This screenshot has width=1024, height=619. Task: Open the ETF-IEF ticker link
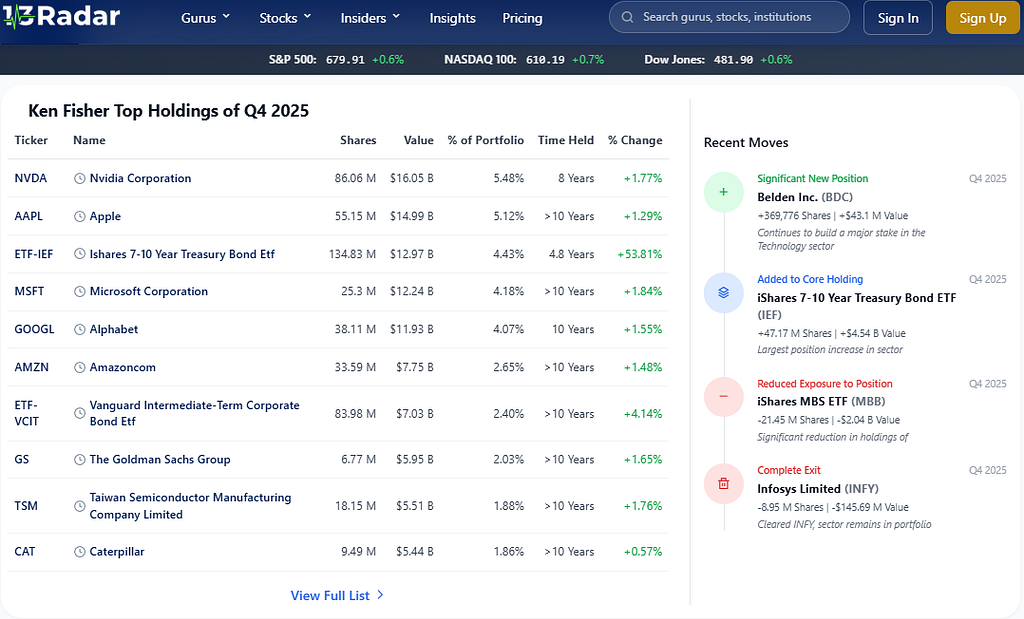click(34, 254)
